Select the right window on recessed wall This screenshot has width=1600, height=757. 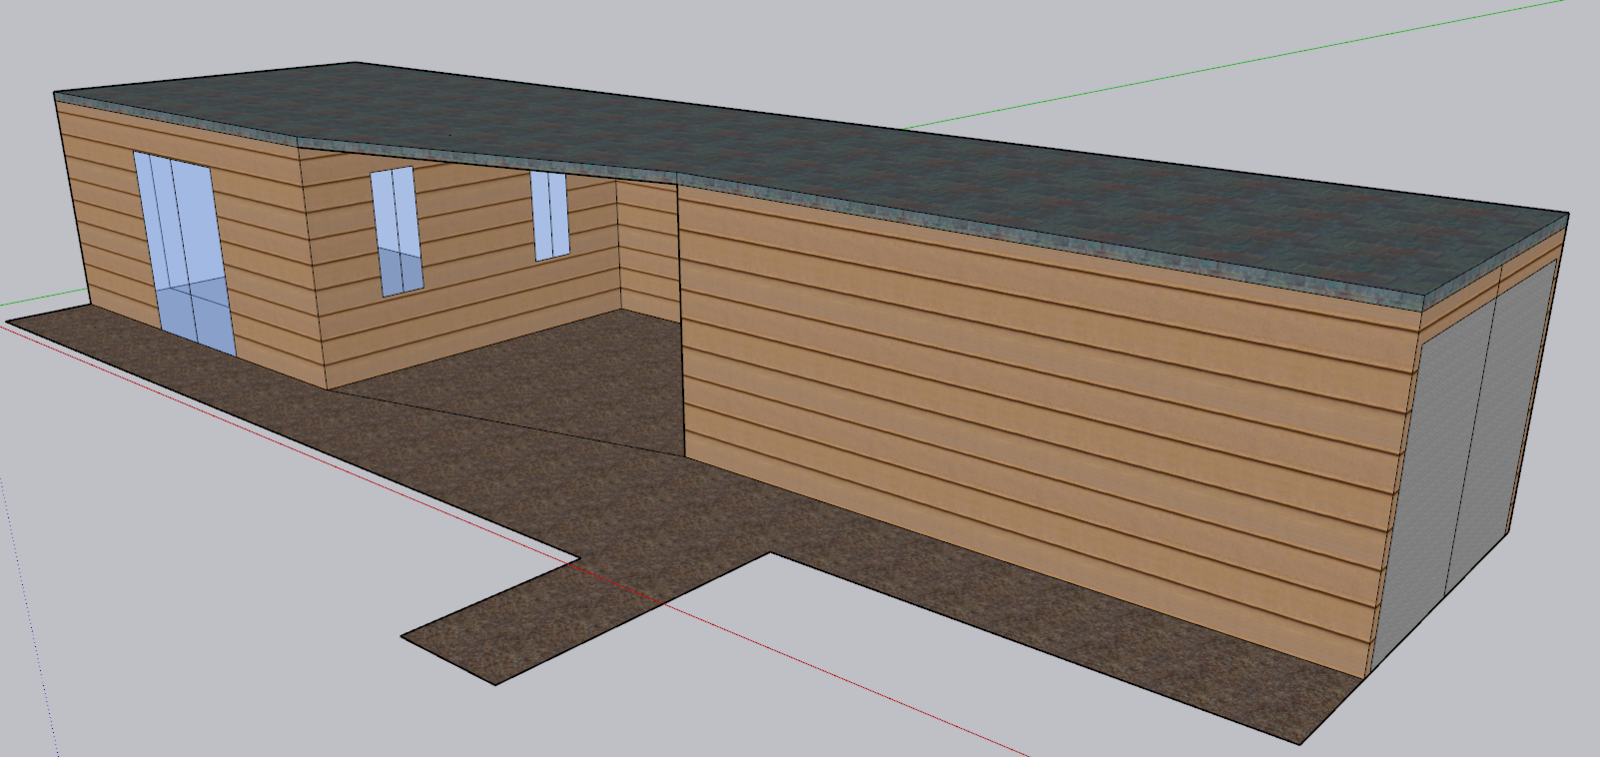click(x=549, y=215)
